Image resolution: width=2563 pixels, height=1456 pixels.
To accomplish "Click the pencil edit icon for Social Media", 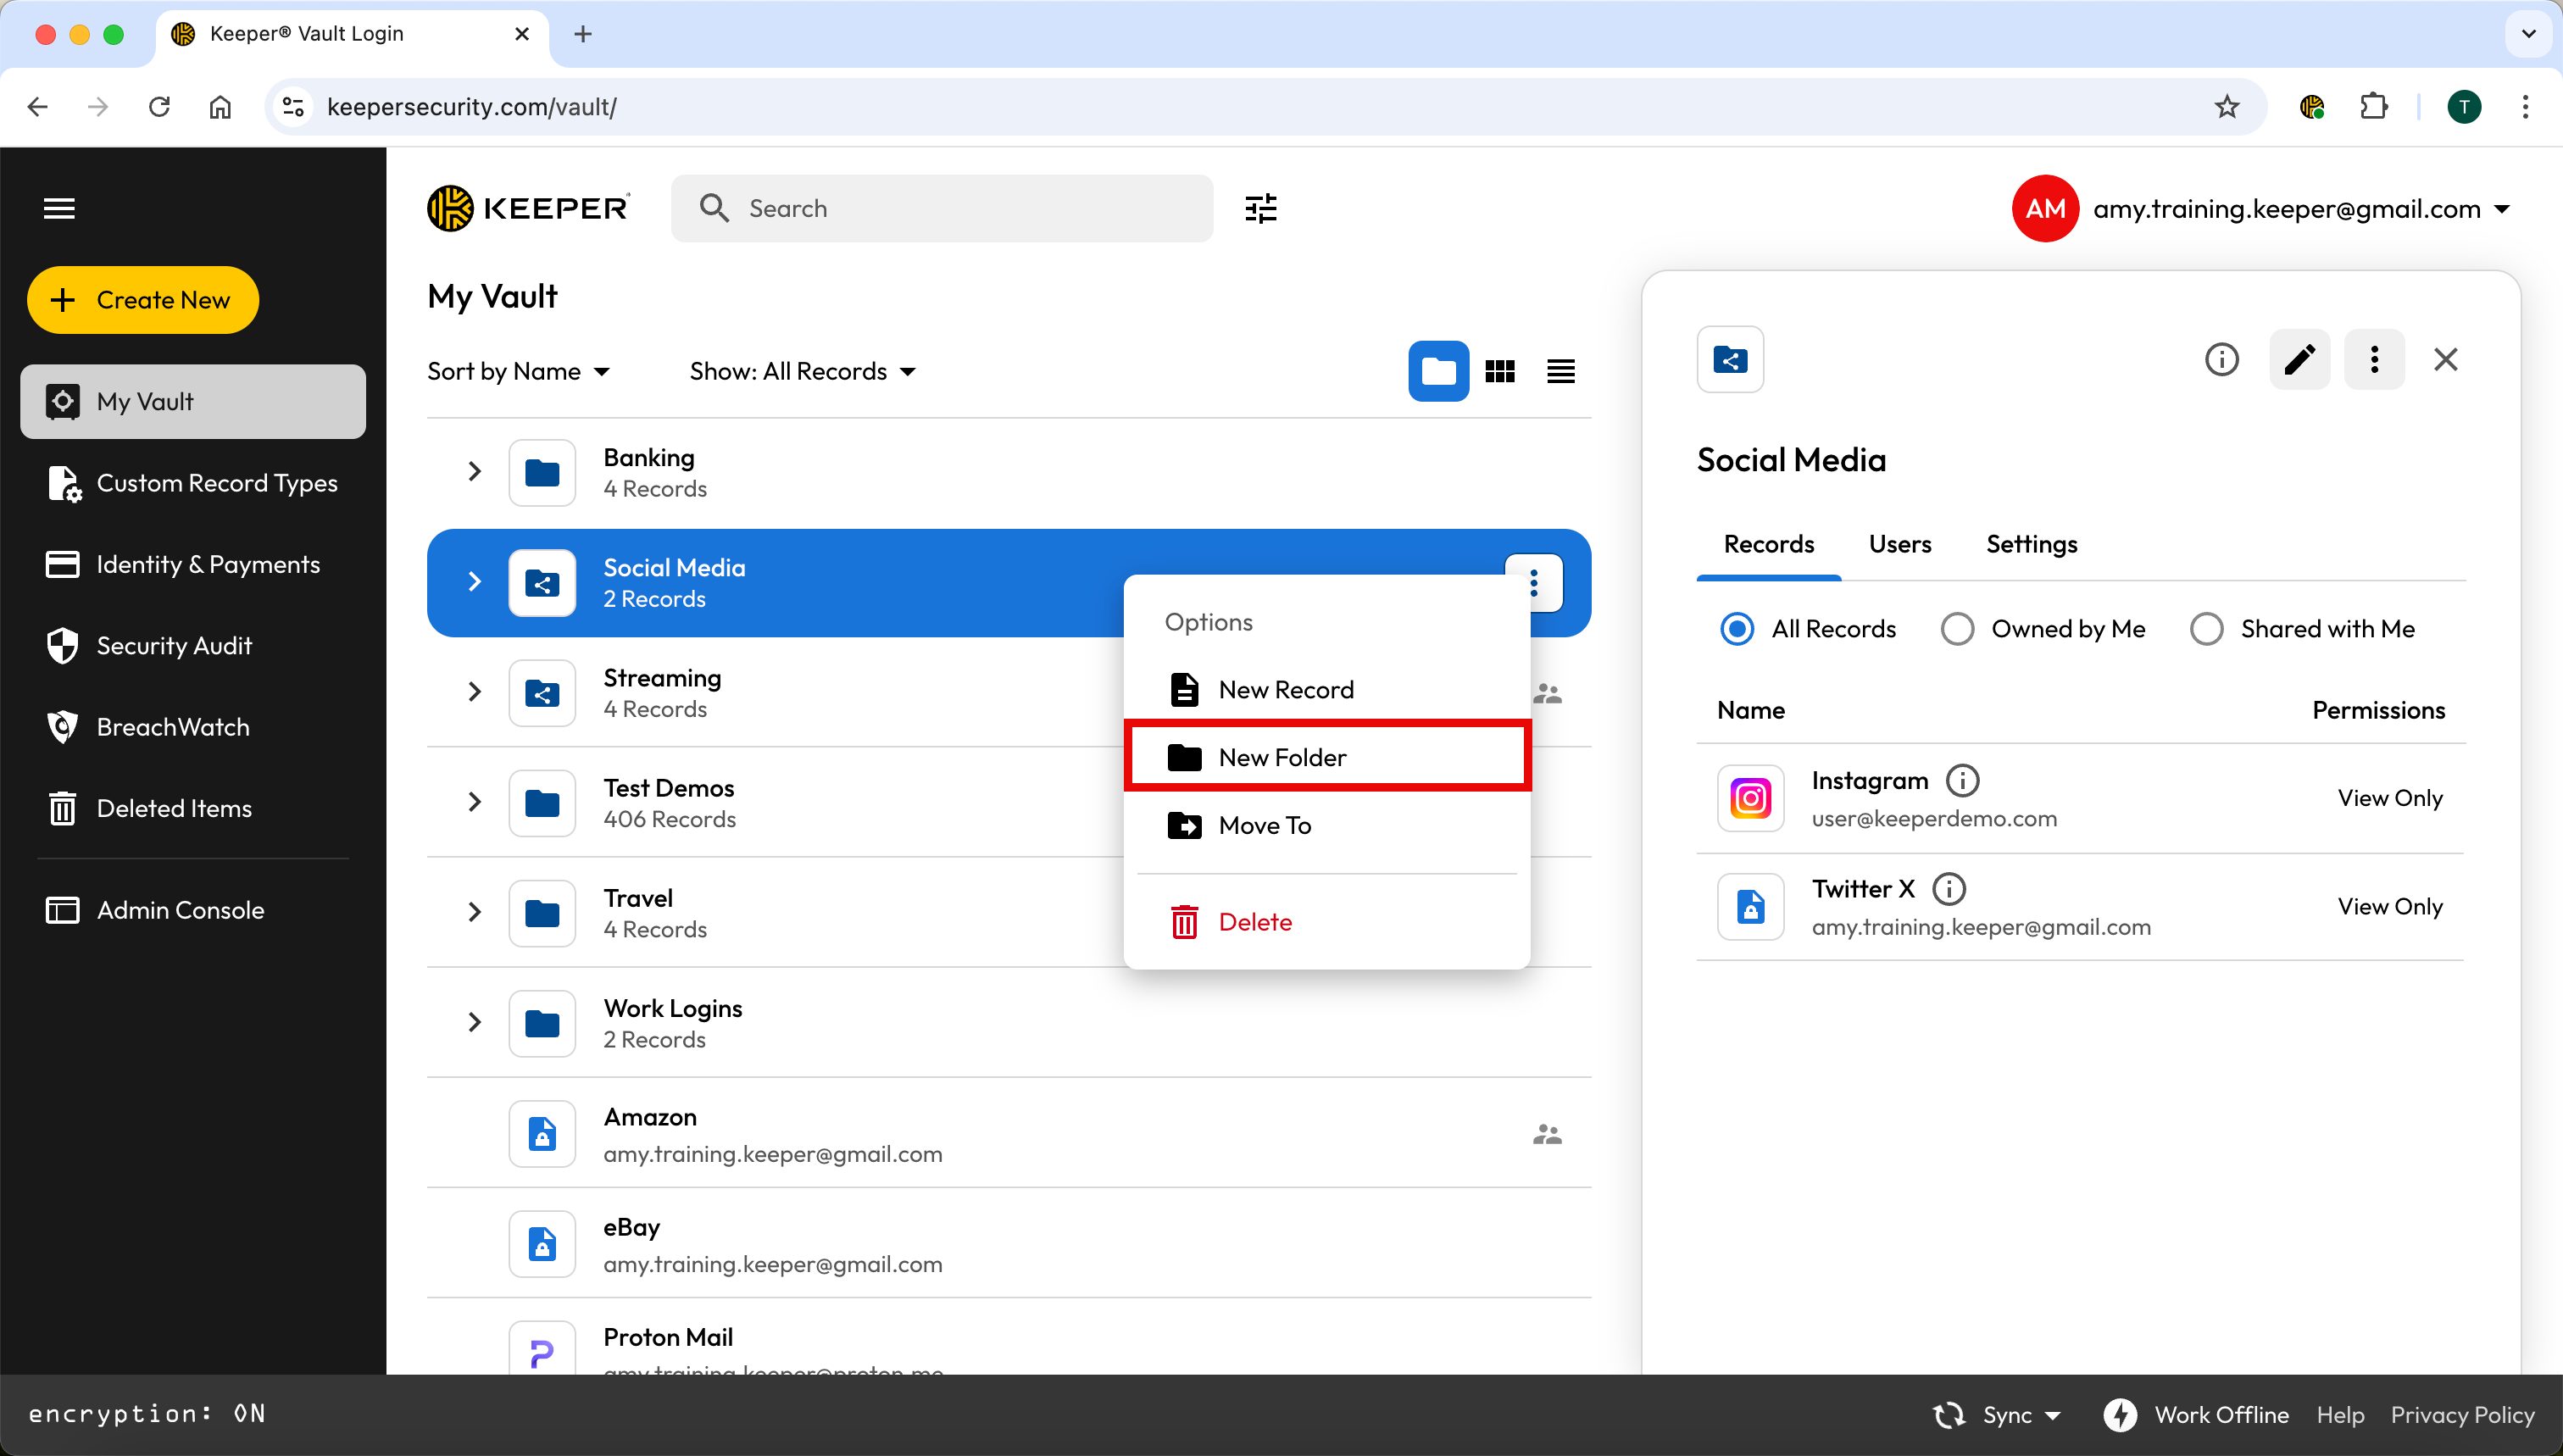I will [x=2299, y=359].
